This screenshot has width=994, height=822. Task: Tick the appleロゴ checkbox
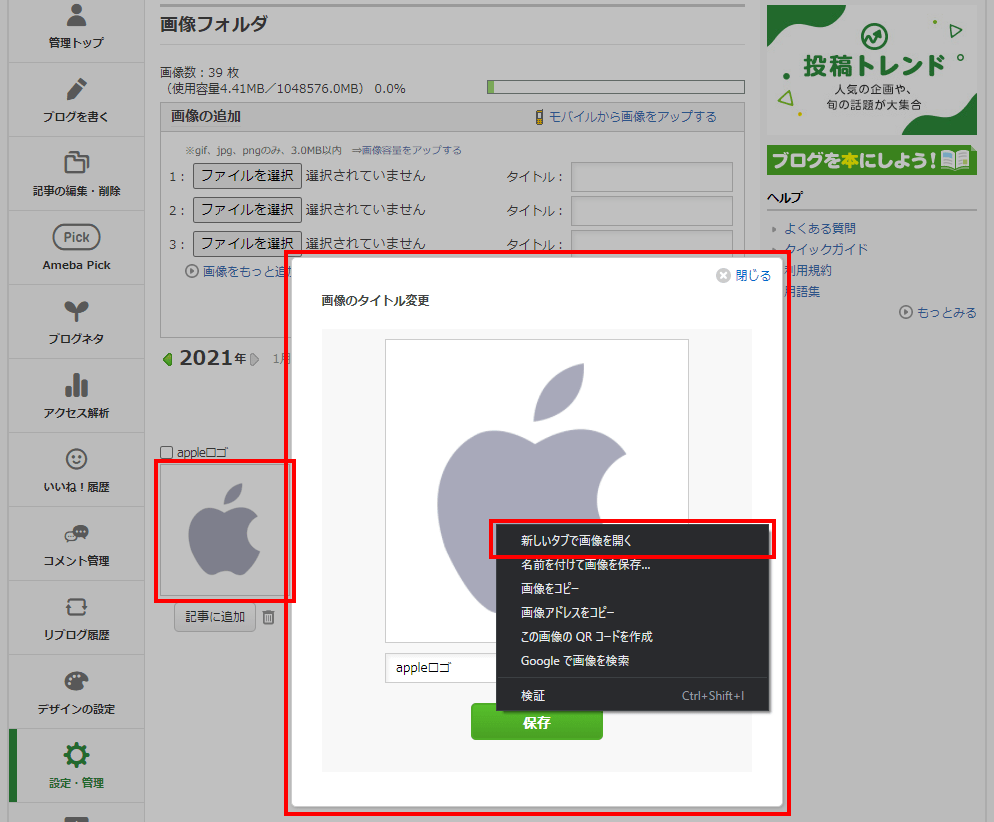pos(167,453)
